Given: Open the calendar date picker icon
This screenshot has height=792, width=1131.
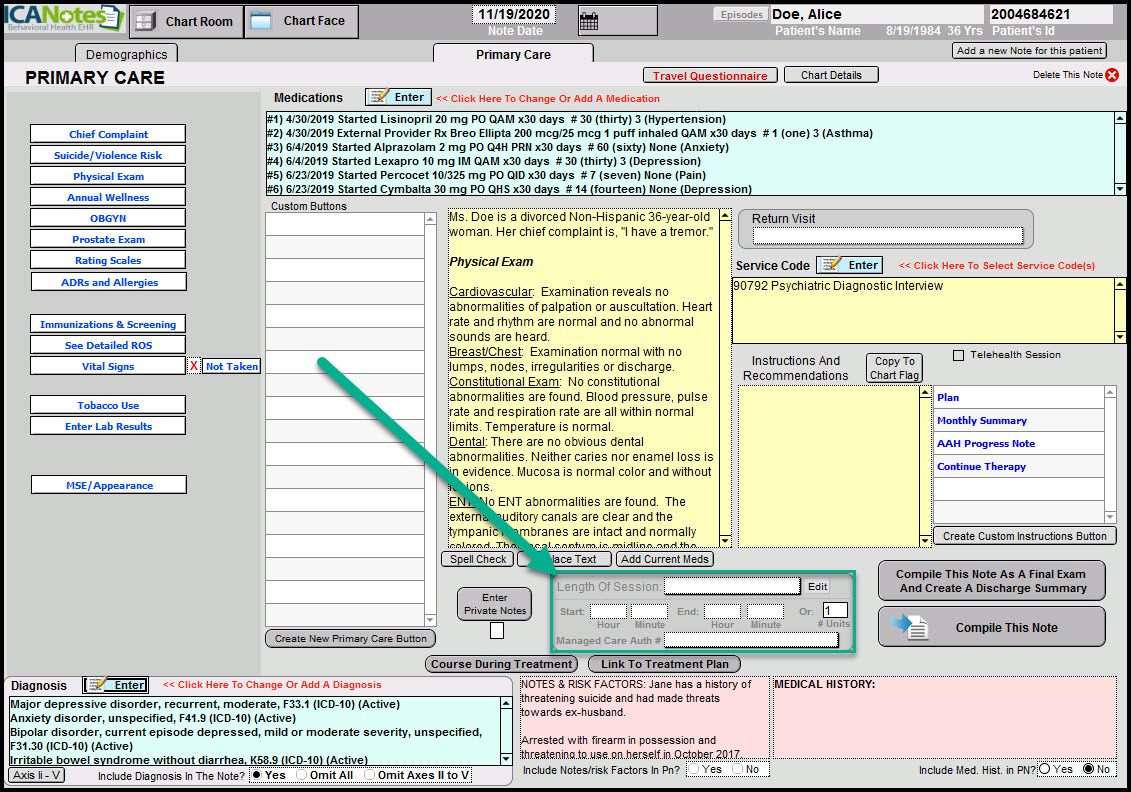Looking at the screenshot, I should [588, 20].
